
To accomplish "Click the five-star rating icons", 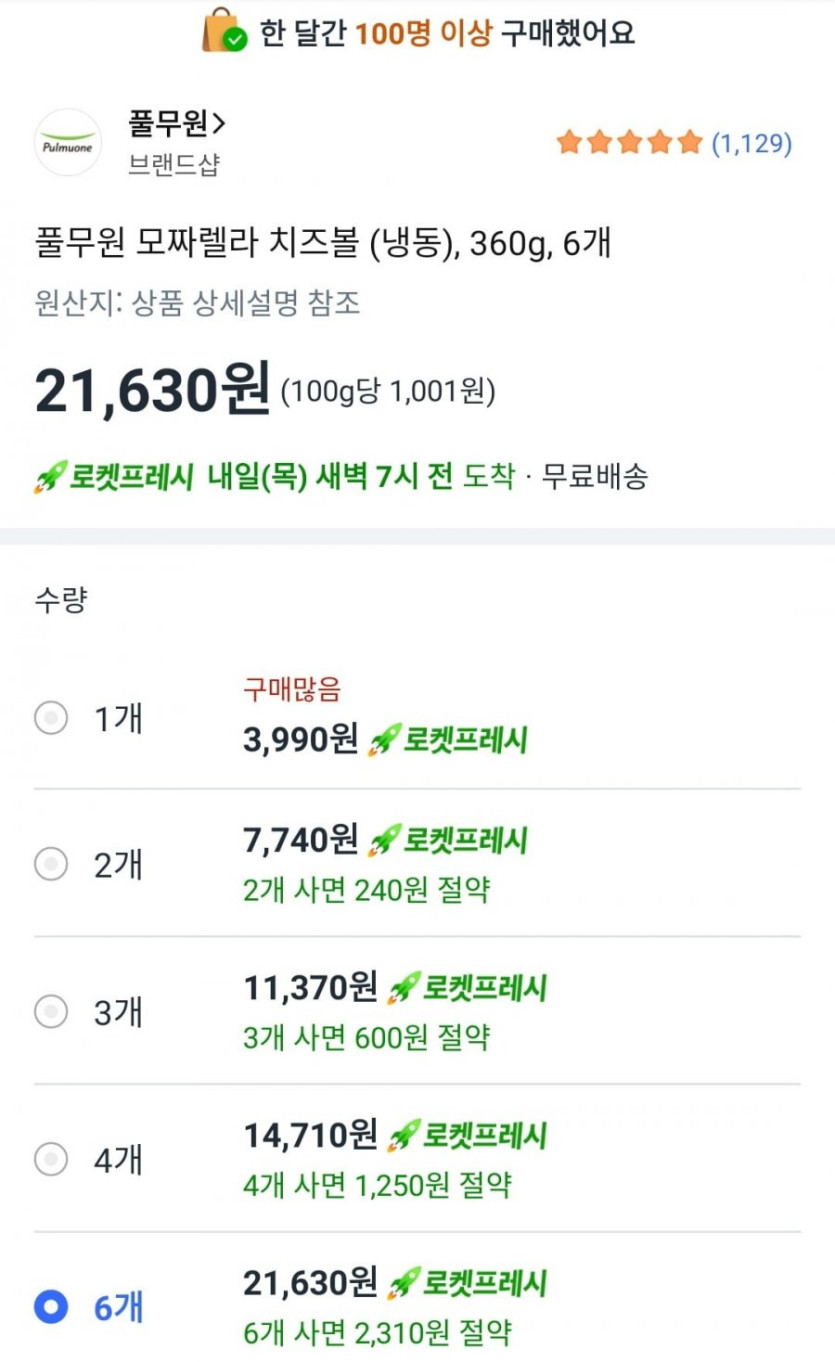I will (630, 144).
